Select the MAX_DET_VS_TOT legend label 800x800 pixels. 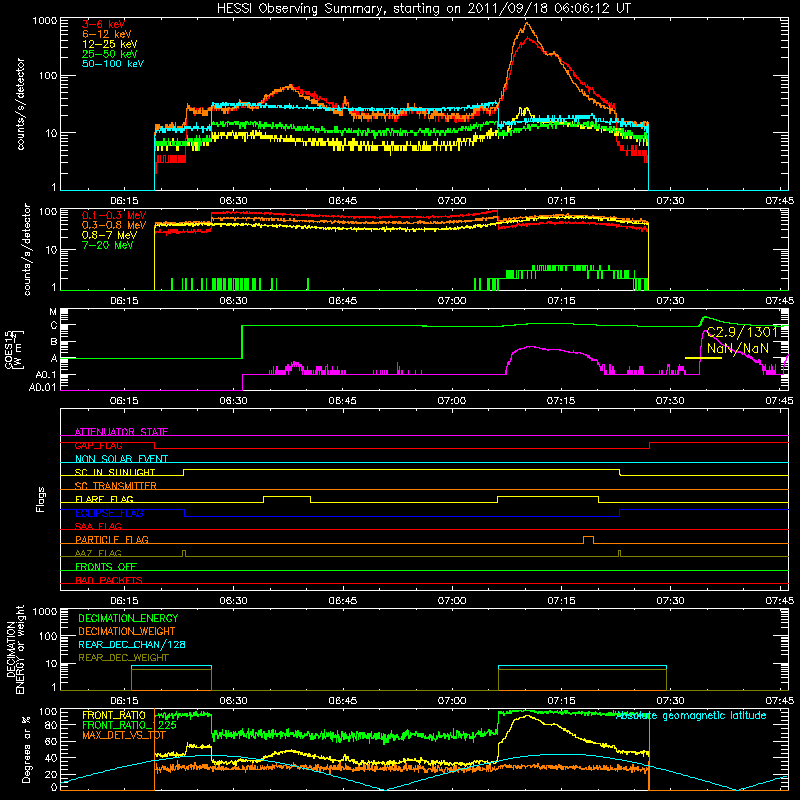124,735
